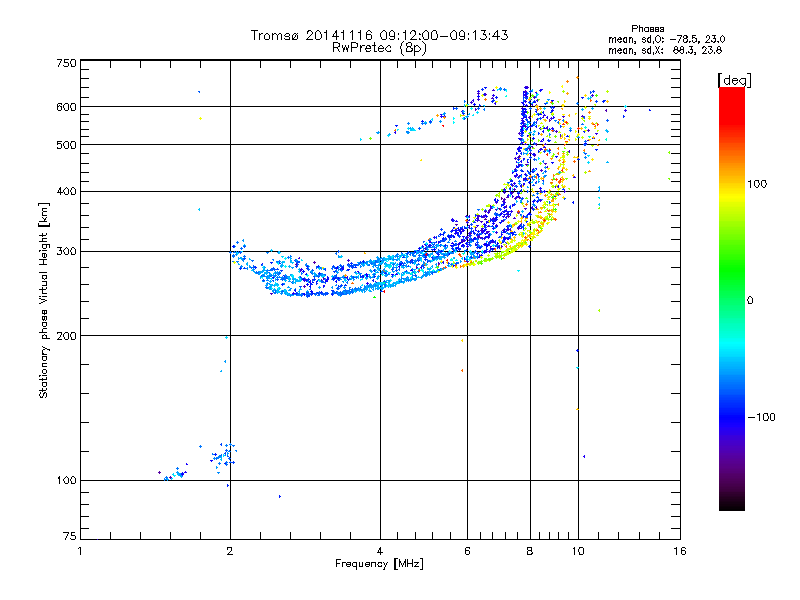Screen dimensions: 800x600
Task: Click the '400' y-axis tick label
Action: click(66, 192)
